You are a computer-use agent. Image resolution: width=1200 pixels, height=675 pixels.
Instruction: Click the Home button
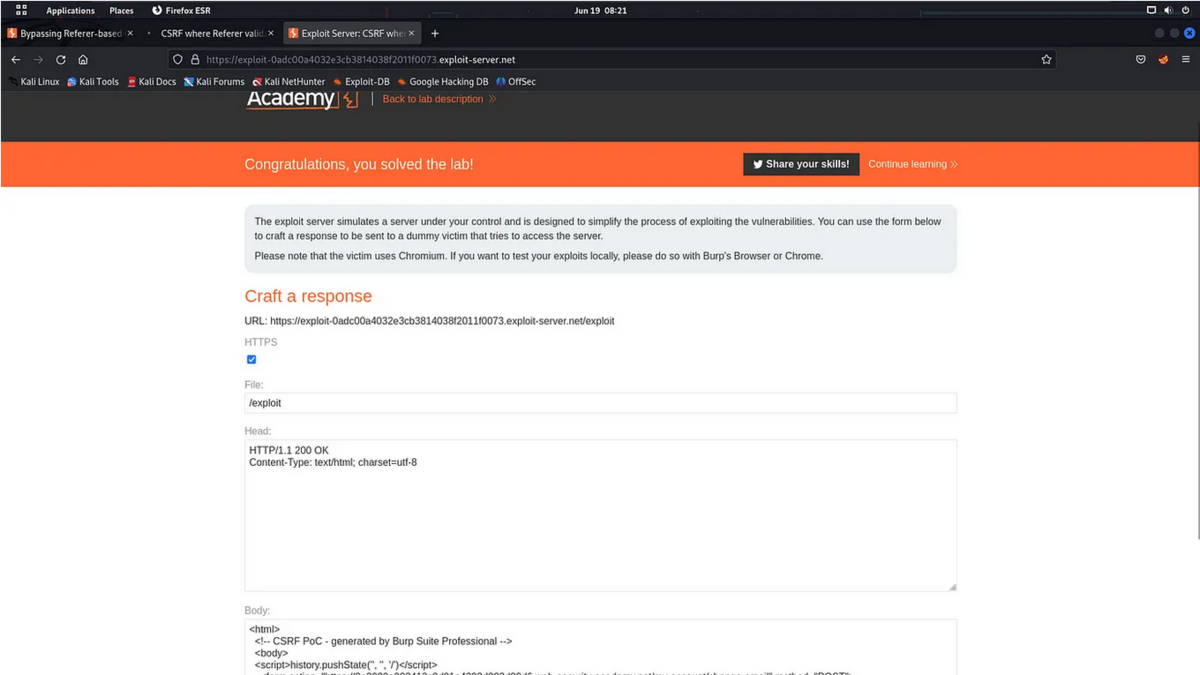point(83,60)
